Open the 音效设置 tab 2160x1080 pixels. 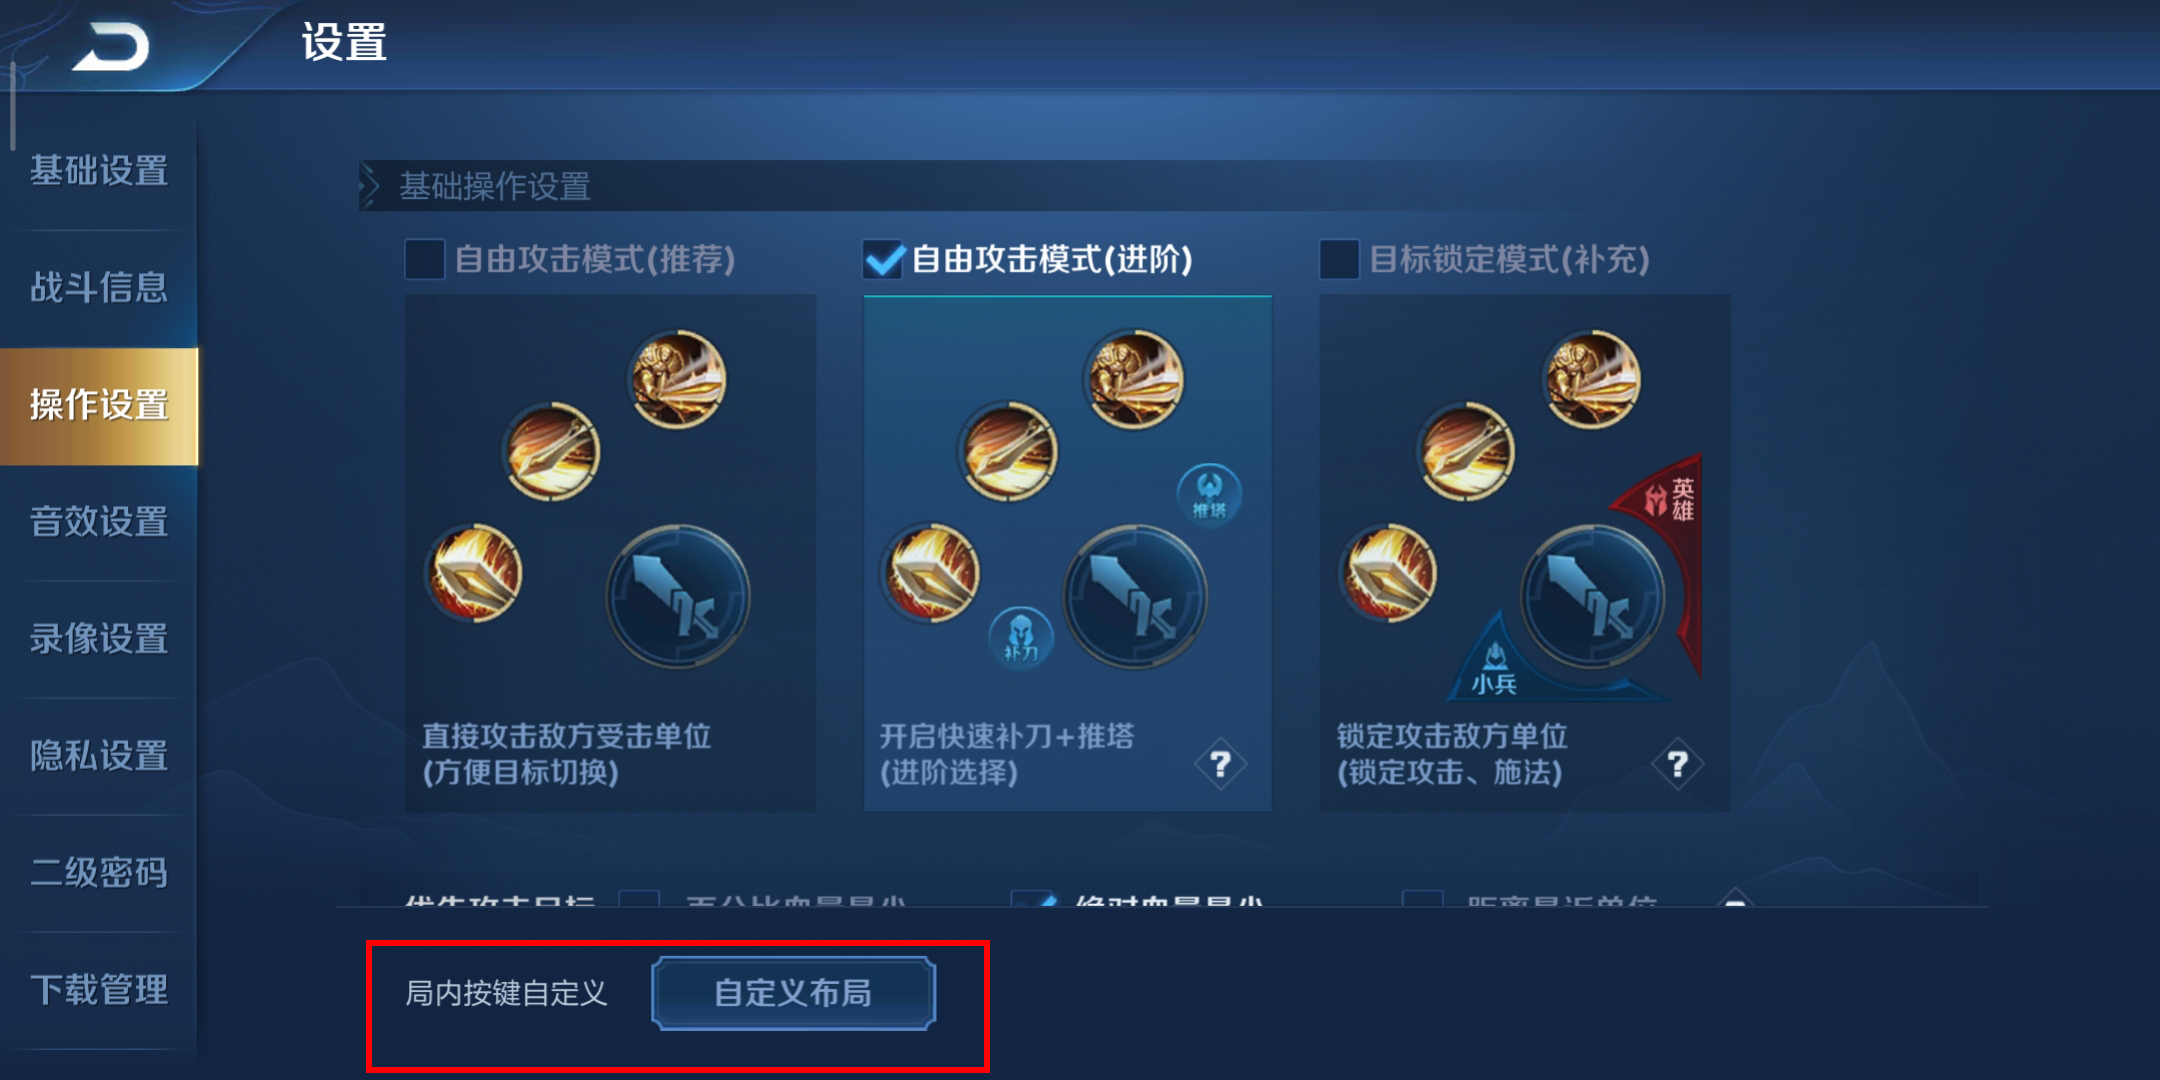coord(99,522)
